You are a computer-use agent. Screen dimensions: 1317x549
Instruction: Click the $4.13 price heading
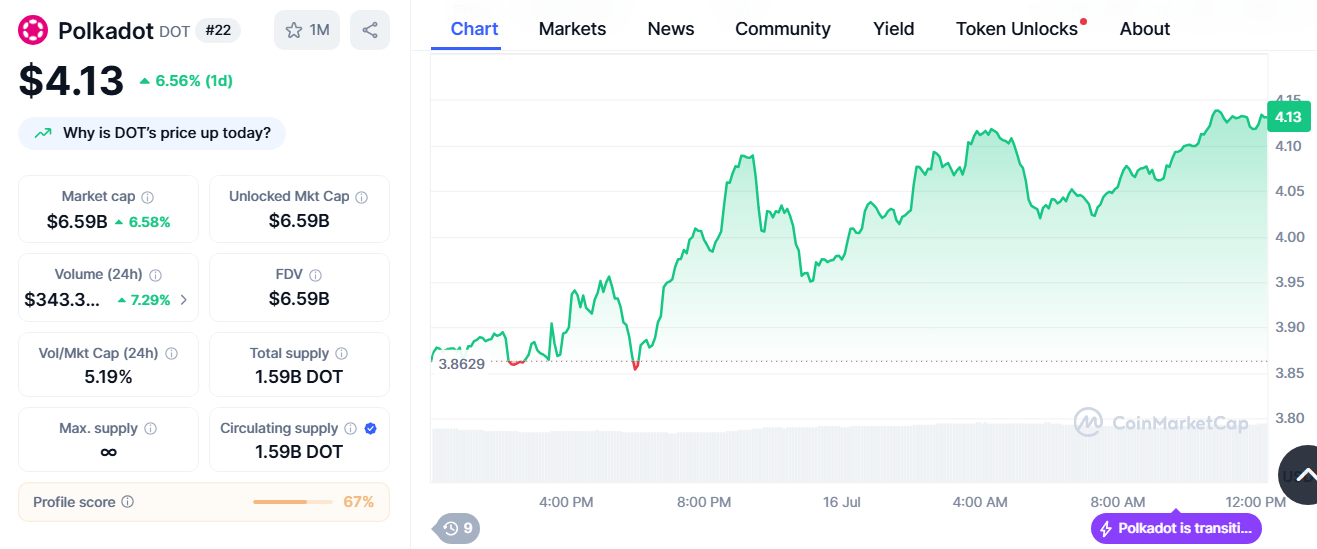coord(71,81)
